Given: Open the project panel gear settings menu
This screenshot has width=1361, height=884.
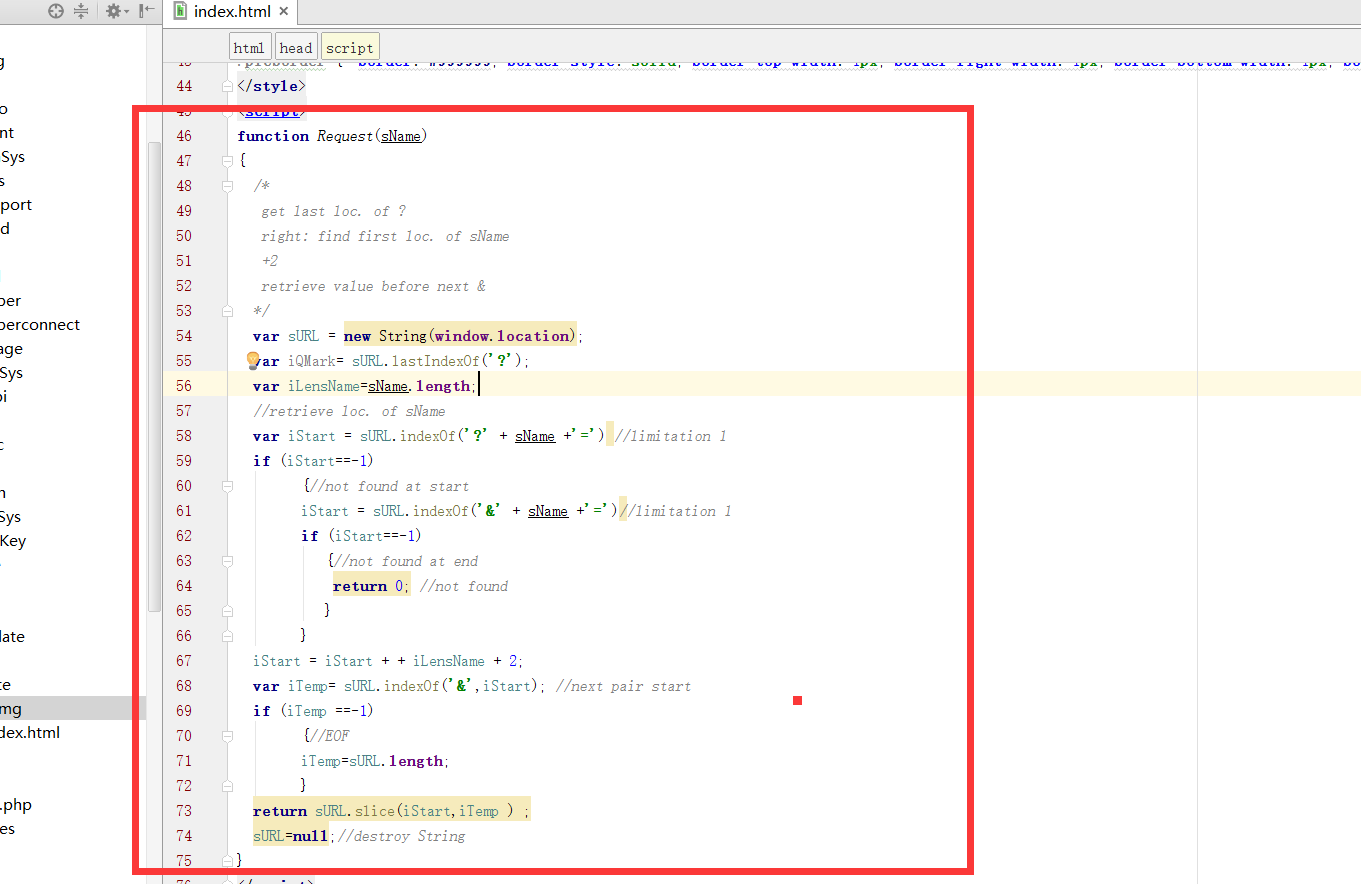Looking at the screenshot, I should 115,11.
